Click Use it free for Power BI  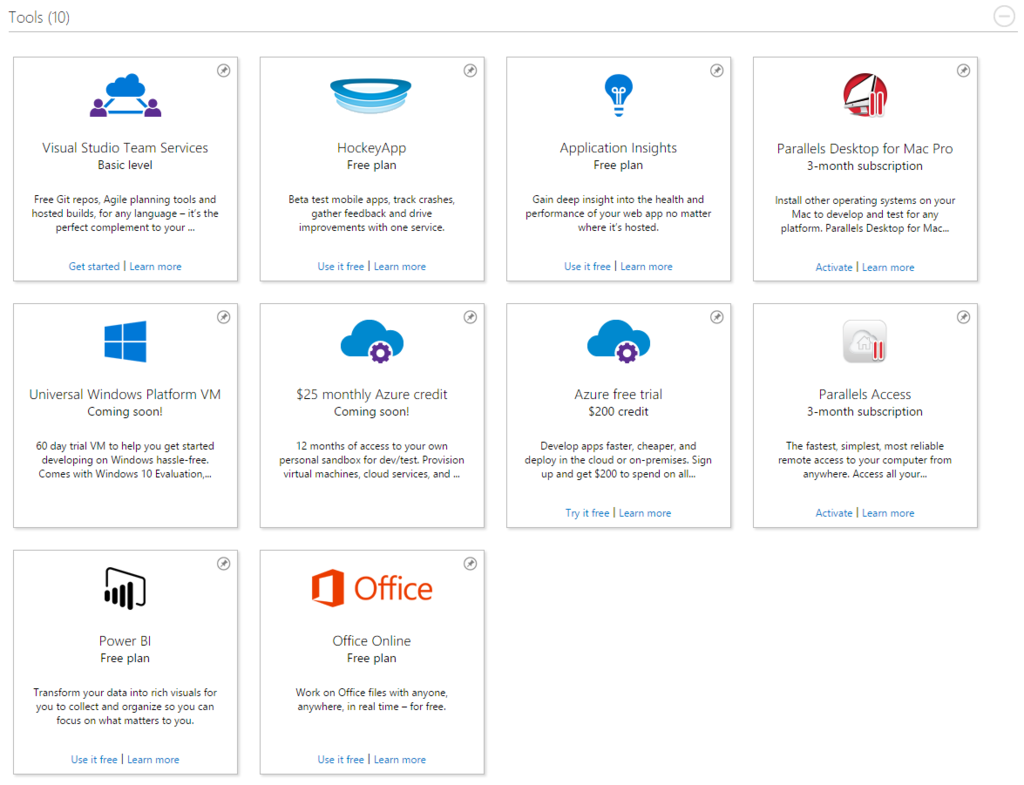click(x=94, y=760)
